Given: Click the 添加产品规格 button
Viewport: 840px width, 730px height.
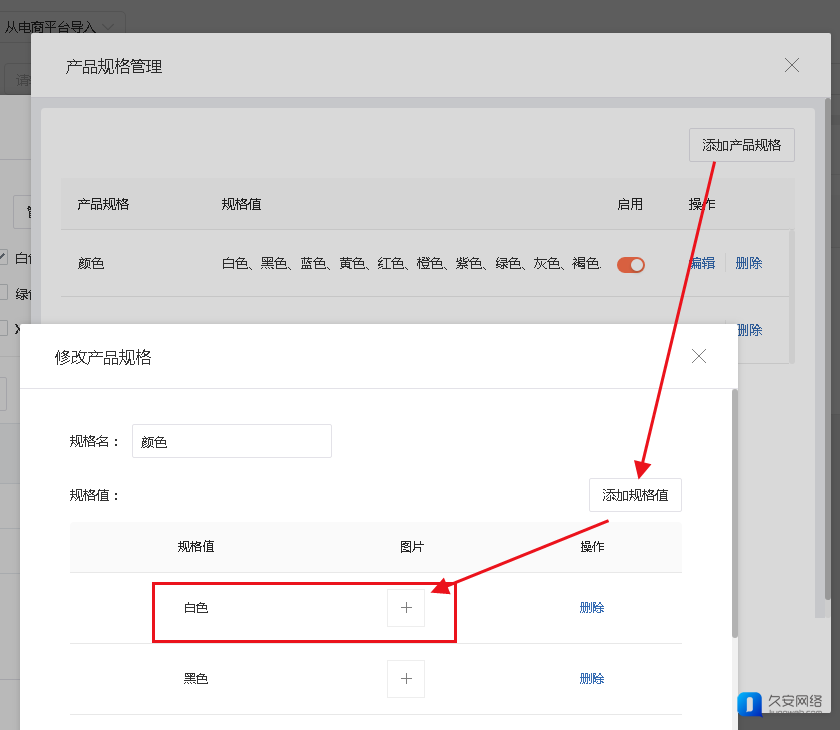Looking at the screenshot, I should click(x=741, y=145).
